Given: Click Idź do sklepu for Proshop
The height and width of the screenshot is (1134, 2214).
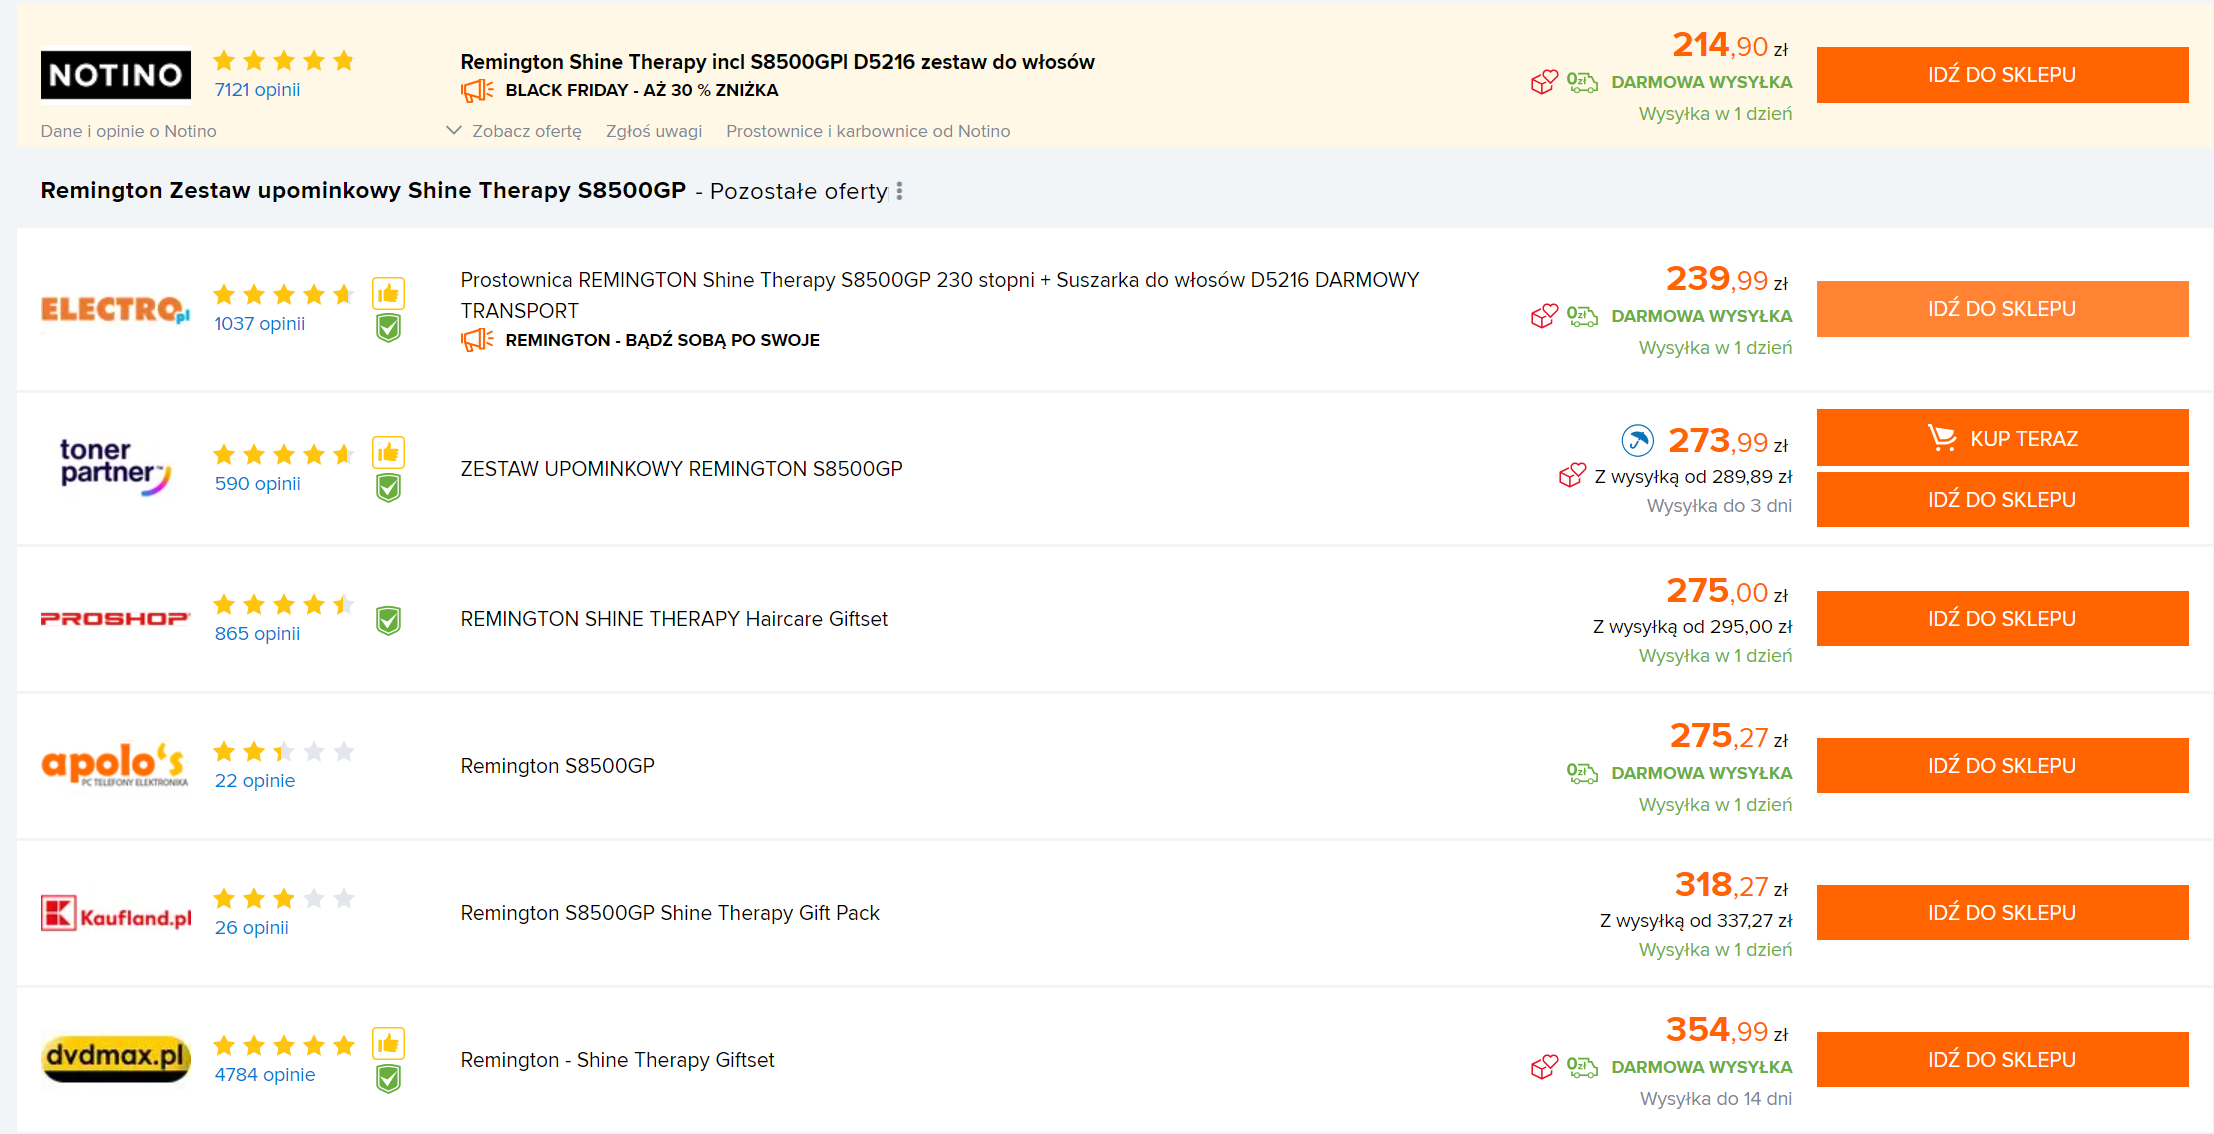Looking at the screenshot, I should (x=2002, y=618).
